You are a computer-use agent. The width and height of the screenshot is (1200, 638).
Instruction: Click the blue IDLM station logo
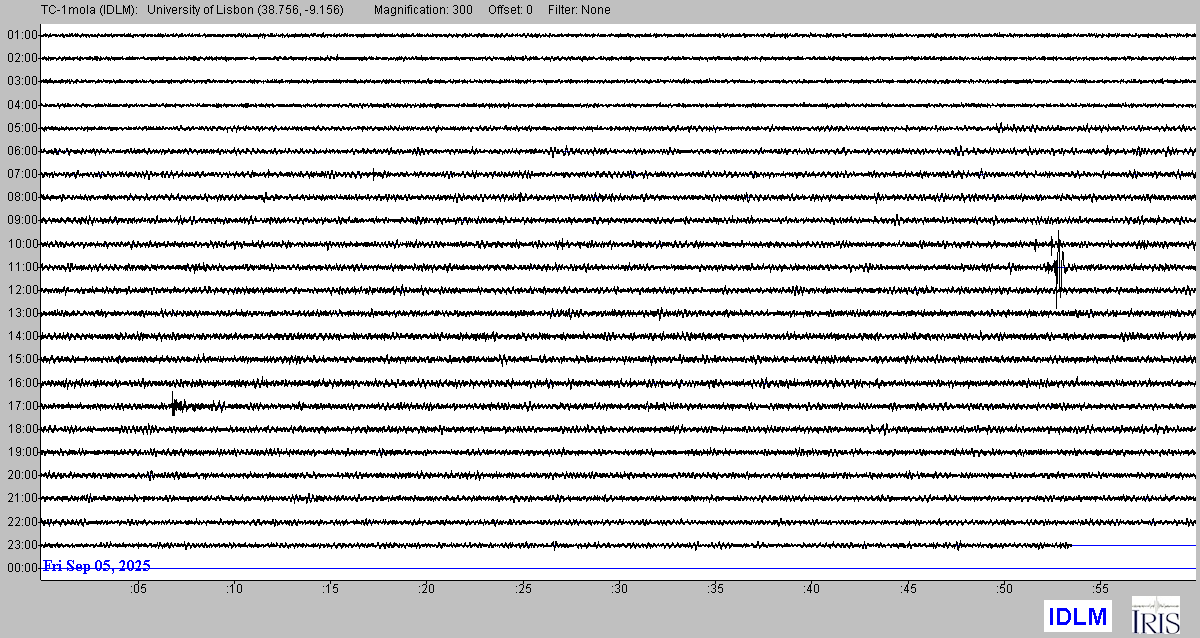pyautogui.click(x=1077, y=616)
